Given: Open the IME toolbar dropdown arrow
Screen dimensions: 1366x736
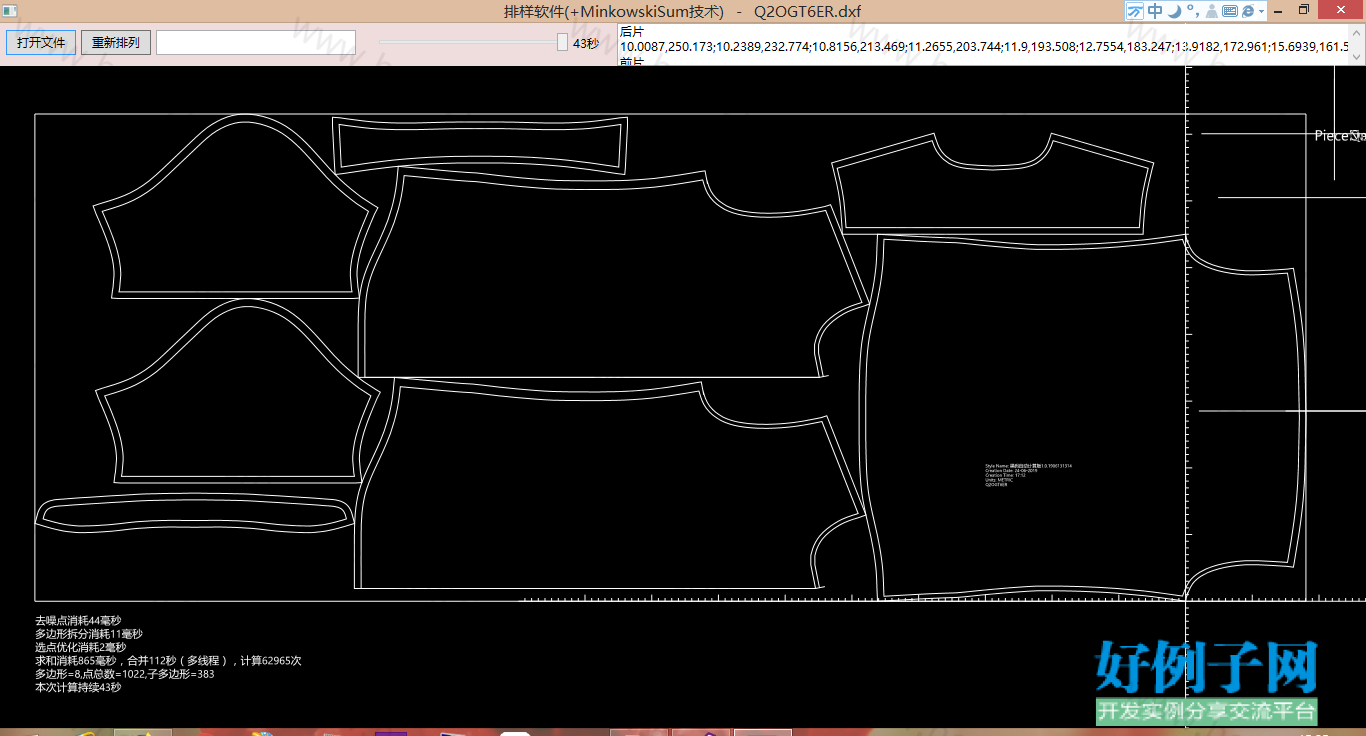Looking at the screenshot, I should (1262, 11).
